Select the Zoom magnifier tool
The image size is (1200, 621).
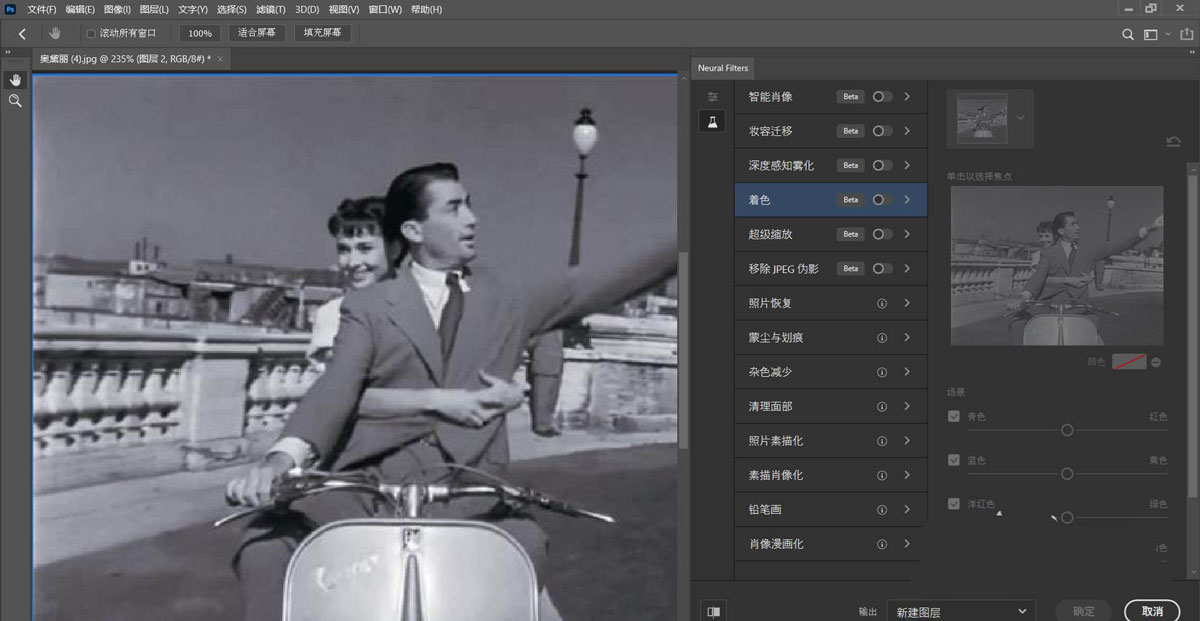pyautogui.click(x=15, y=101)
